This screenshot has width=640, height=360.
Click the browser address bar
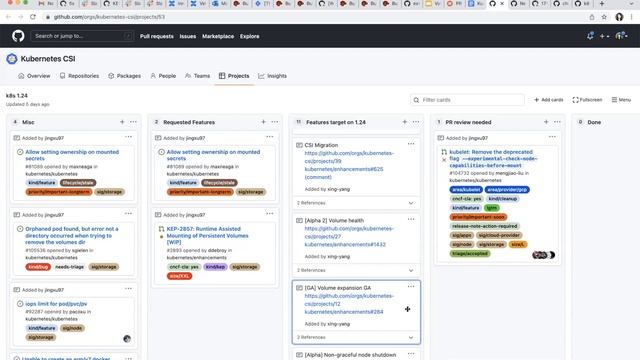click(314, 17)
